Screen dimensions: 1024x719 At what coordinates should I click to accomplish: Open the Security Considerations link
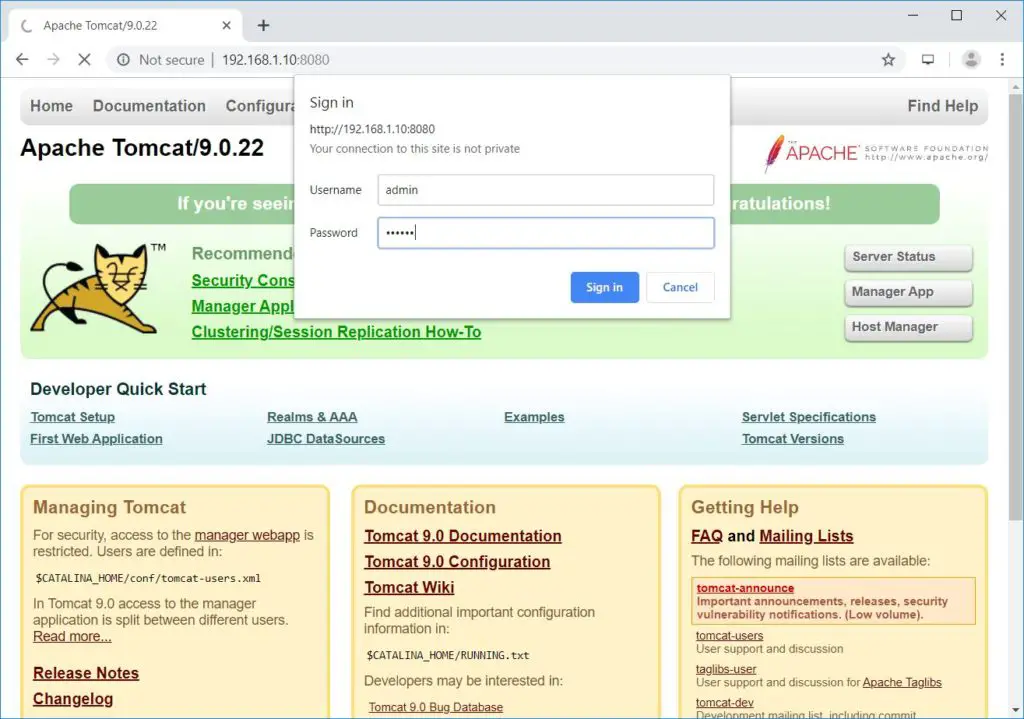[243, 280]
